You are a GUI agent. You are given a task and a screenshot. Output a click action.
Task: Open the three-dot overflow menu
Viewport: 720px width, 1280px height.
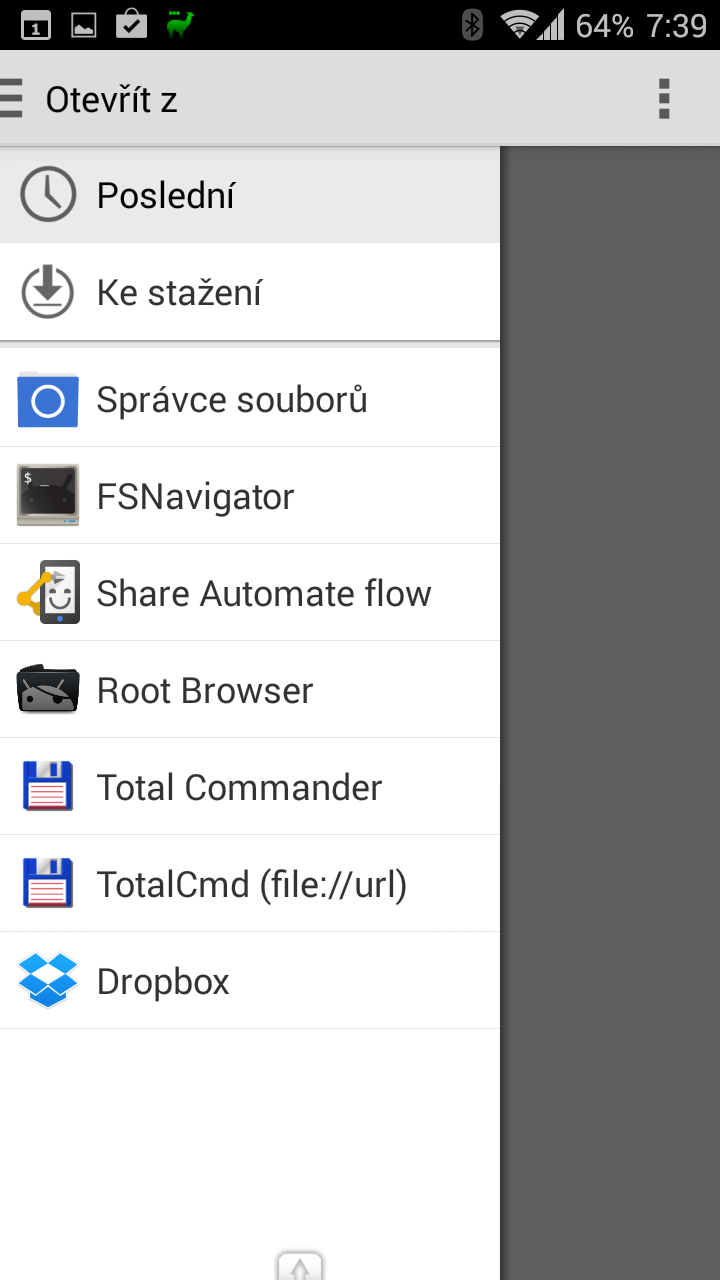pyautogui.click(x=664, y=99)
